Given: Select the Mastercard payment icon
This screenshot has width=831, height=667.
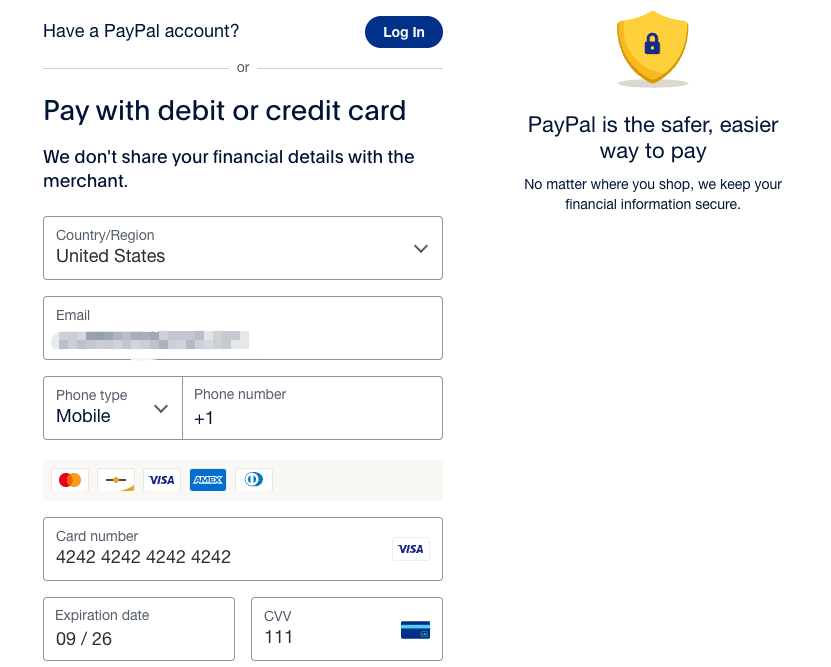Looking at the screenshot, I should pyautogui.click(x=69, y=480).
